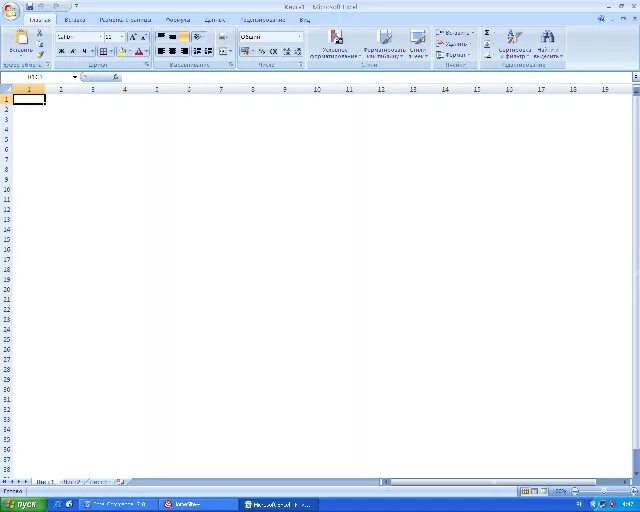Screen dimensions: 640x512
Task: Switch to the Рецензирование (Review) ribbon tab
Action: click(263, 20)
